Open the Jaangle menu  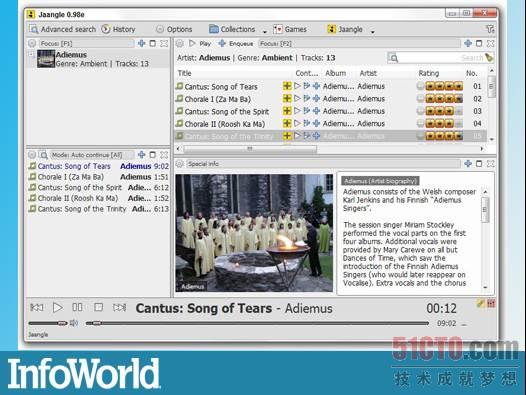[x=345, y=29]
